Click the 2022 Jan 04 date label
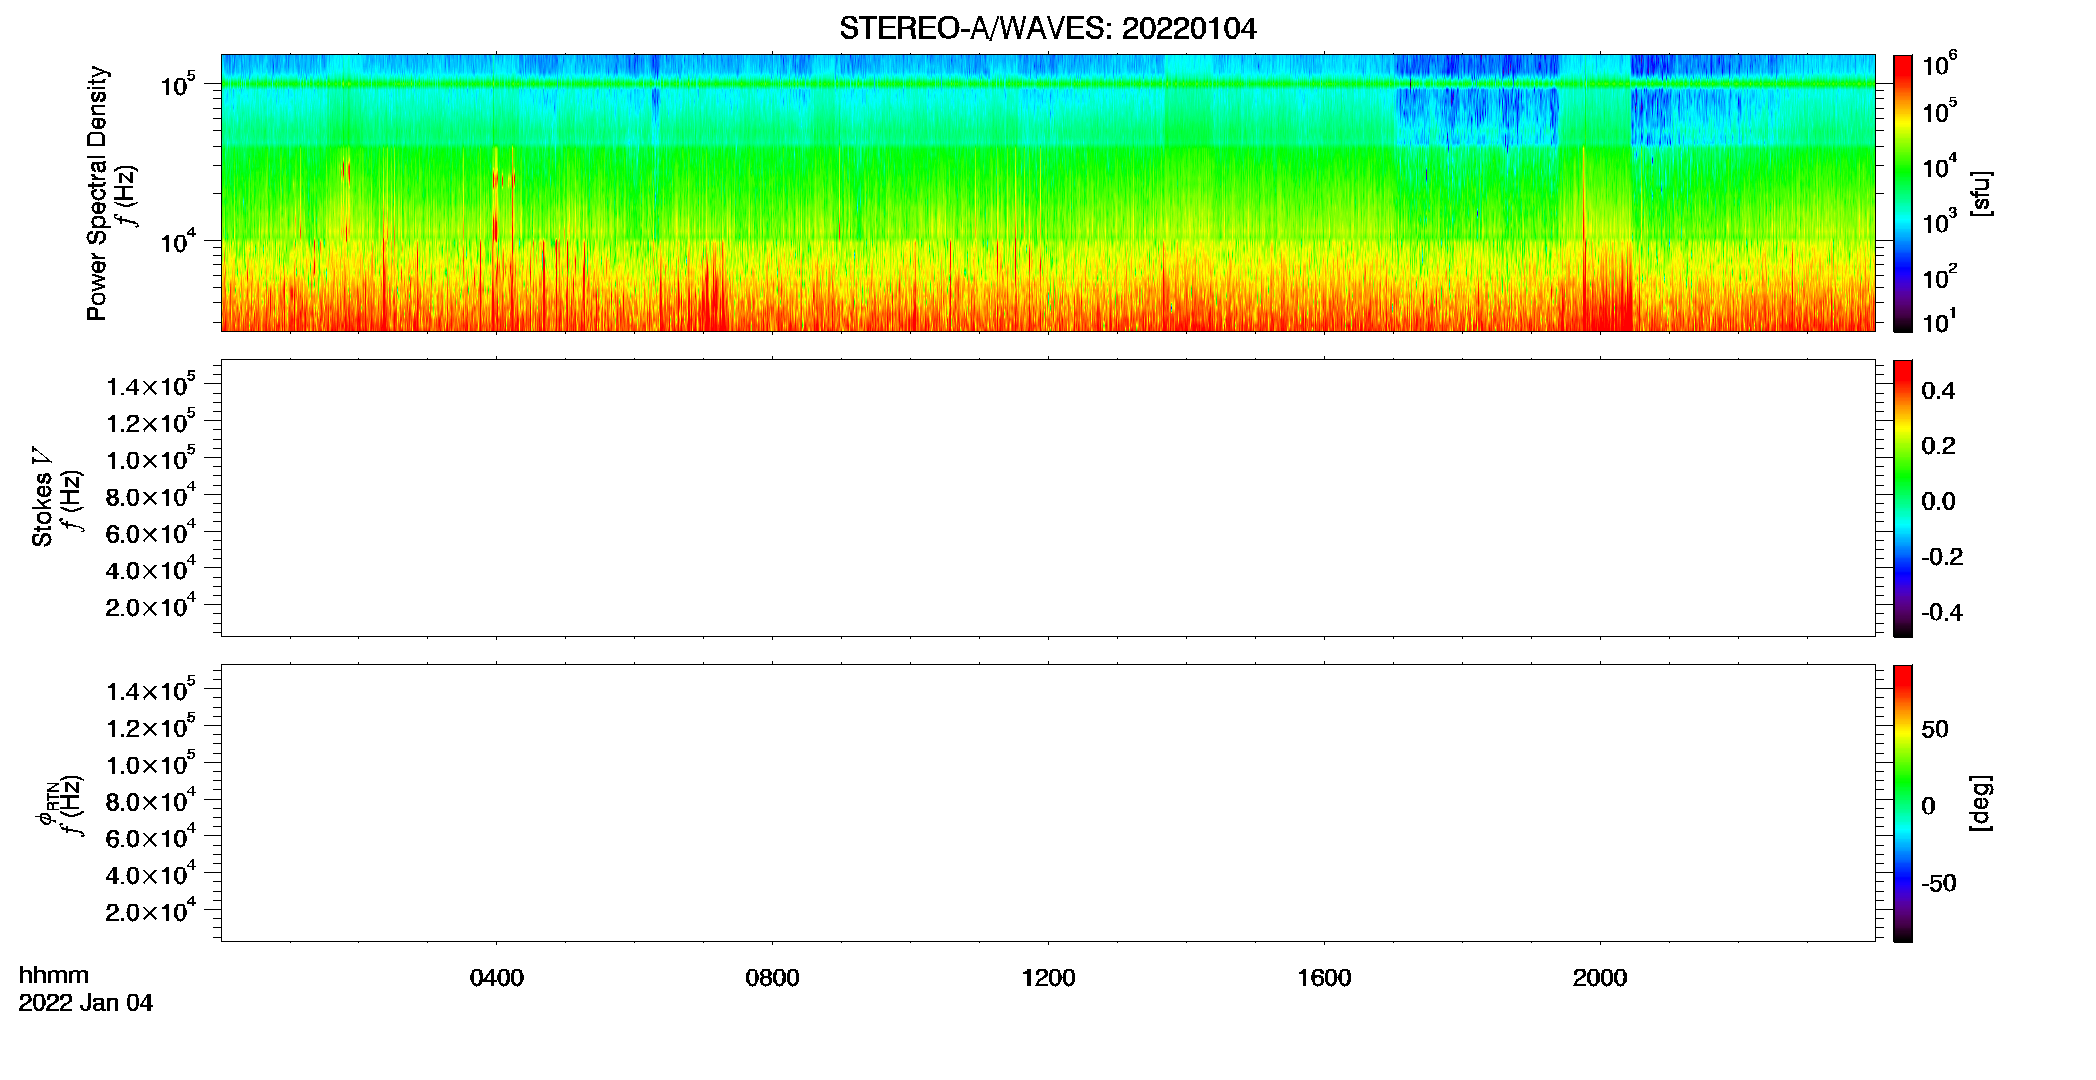Screen dimensions: 2096x1080 [86, 1003]
